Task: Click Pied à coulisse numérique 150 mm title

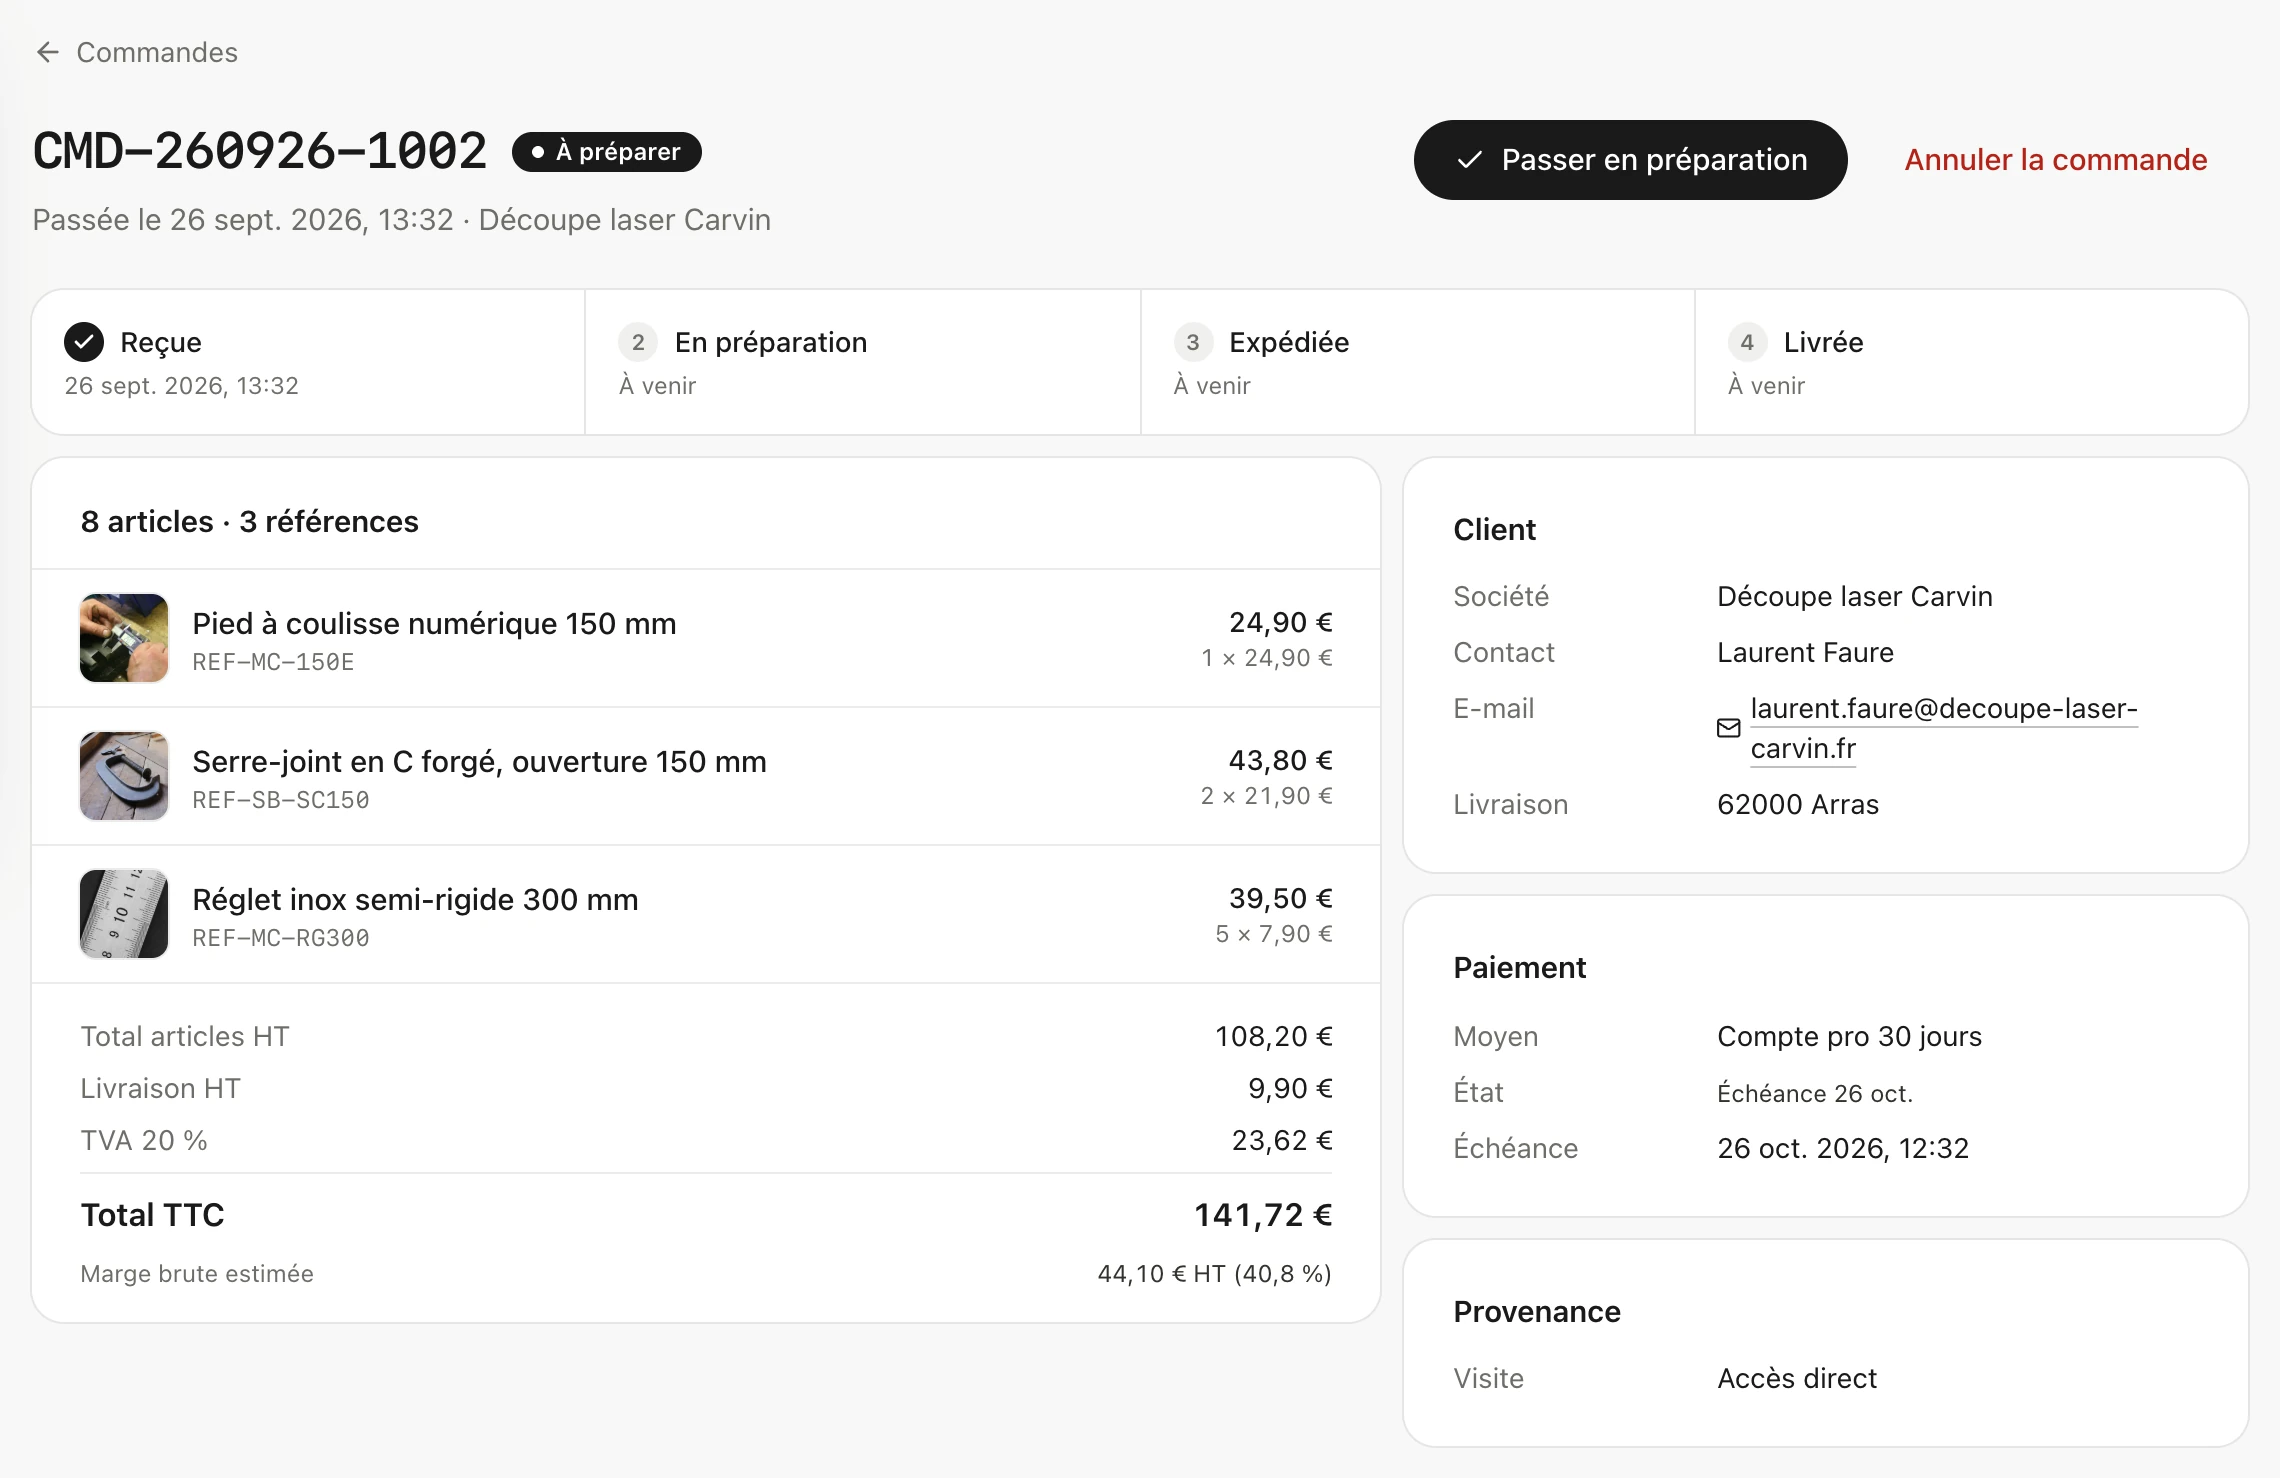Action: pyautogui.click(x=434, y=623)
